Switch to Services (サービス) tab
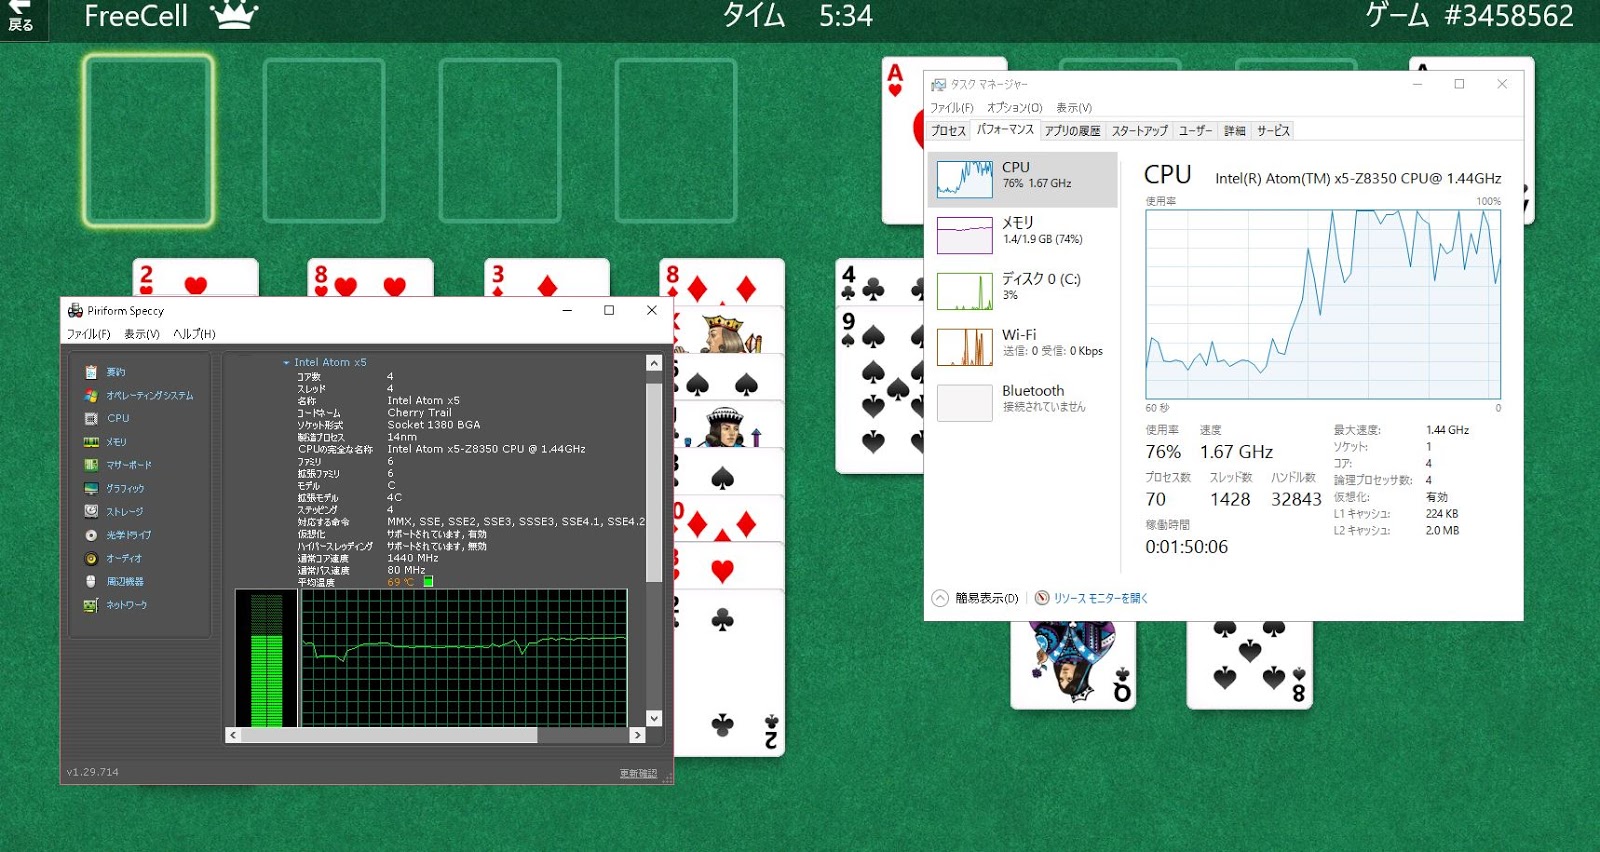This screenshot has height=852, width=1600. (x=1273, y=131)
